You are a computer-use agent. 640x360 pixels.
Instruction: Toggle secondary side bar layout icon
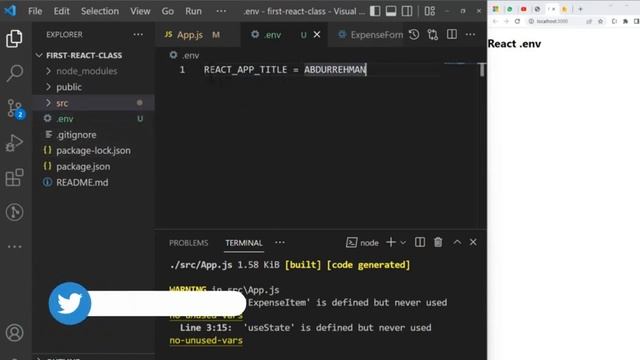(x=407, y=11)
